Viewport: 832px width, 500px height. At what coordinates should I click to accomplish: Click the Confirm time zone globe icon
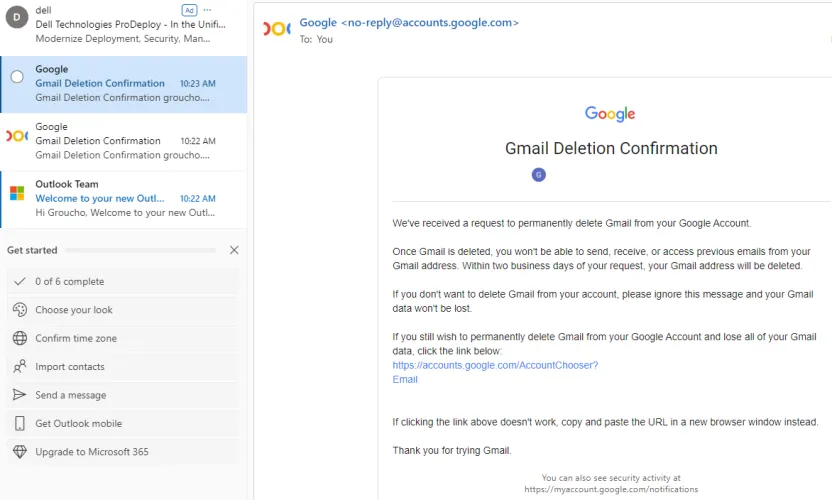(19, 338)
